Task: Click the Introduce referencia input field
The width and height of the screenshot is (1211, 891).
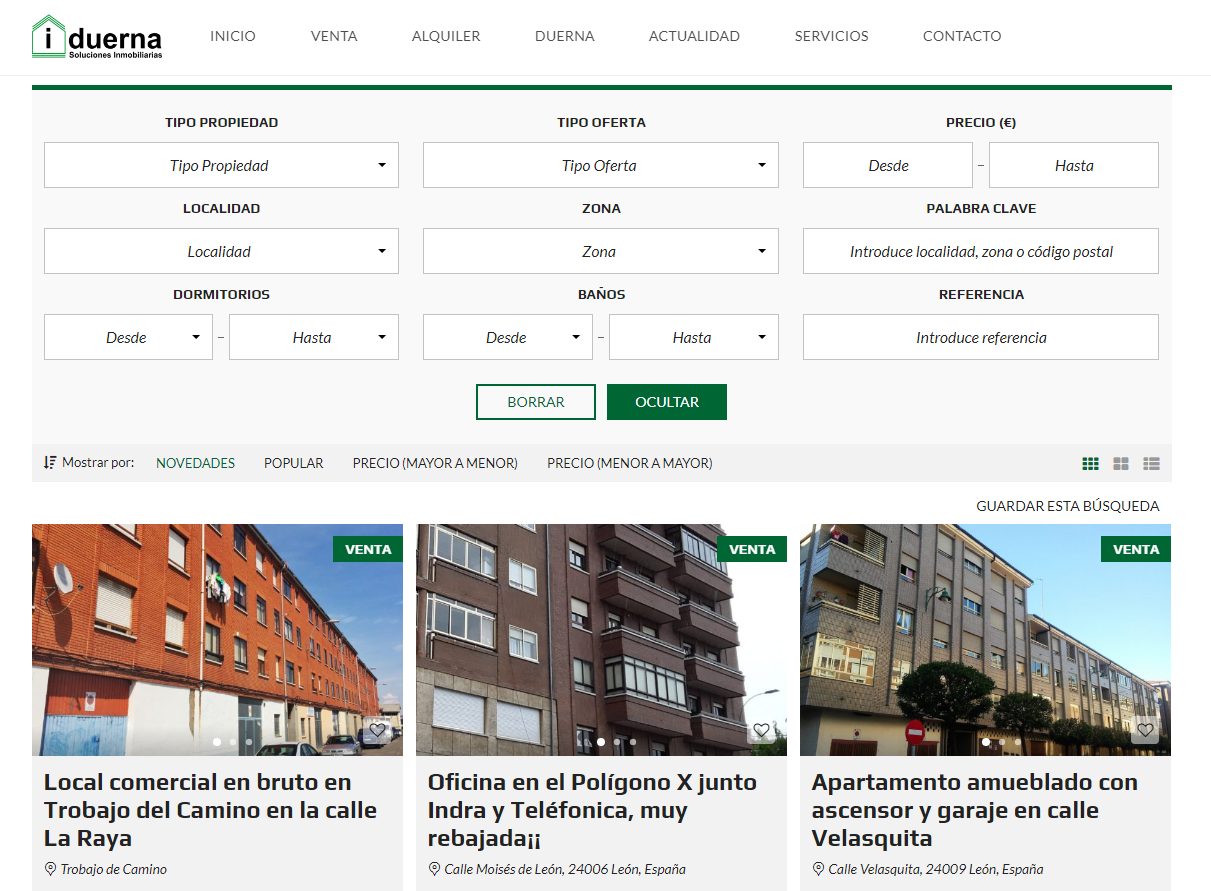Action: point(980,338)
